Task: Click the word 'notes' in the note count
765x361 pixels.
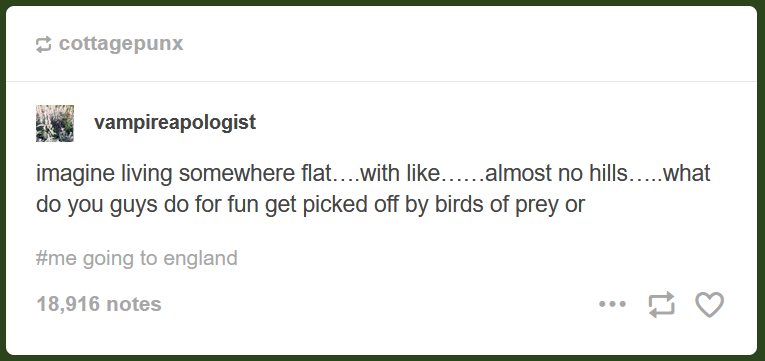Action: (134, 304)
